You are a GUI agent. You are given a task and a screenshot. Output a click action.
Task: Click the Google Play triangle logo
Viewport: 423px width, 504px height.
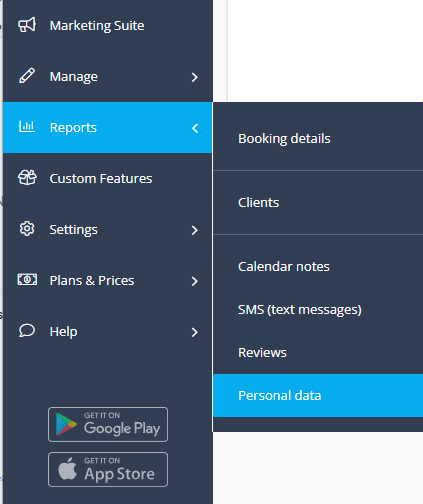[x=66, y=424]
